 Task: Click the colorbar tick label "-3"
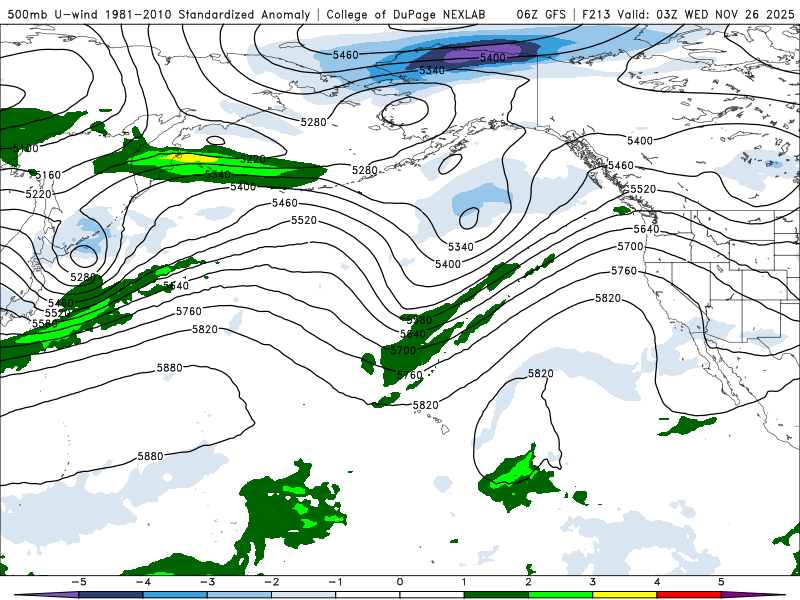[207, 582]
